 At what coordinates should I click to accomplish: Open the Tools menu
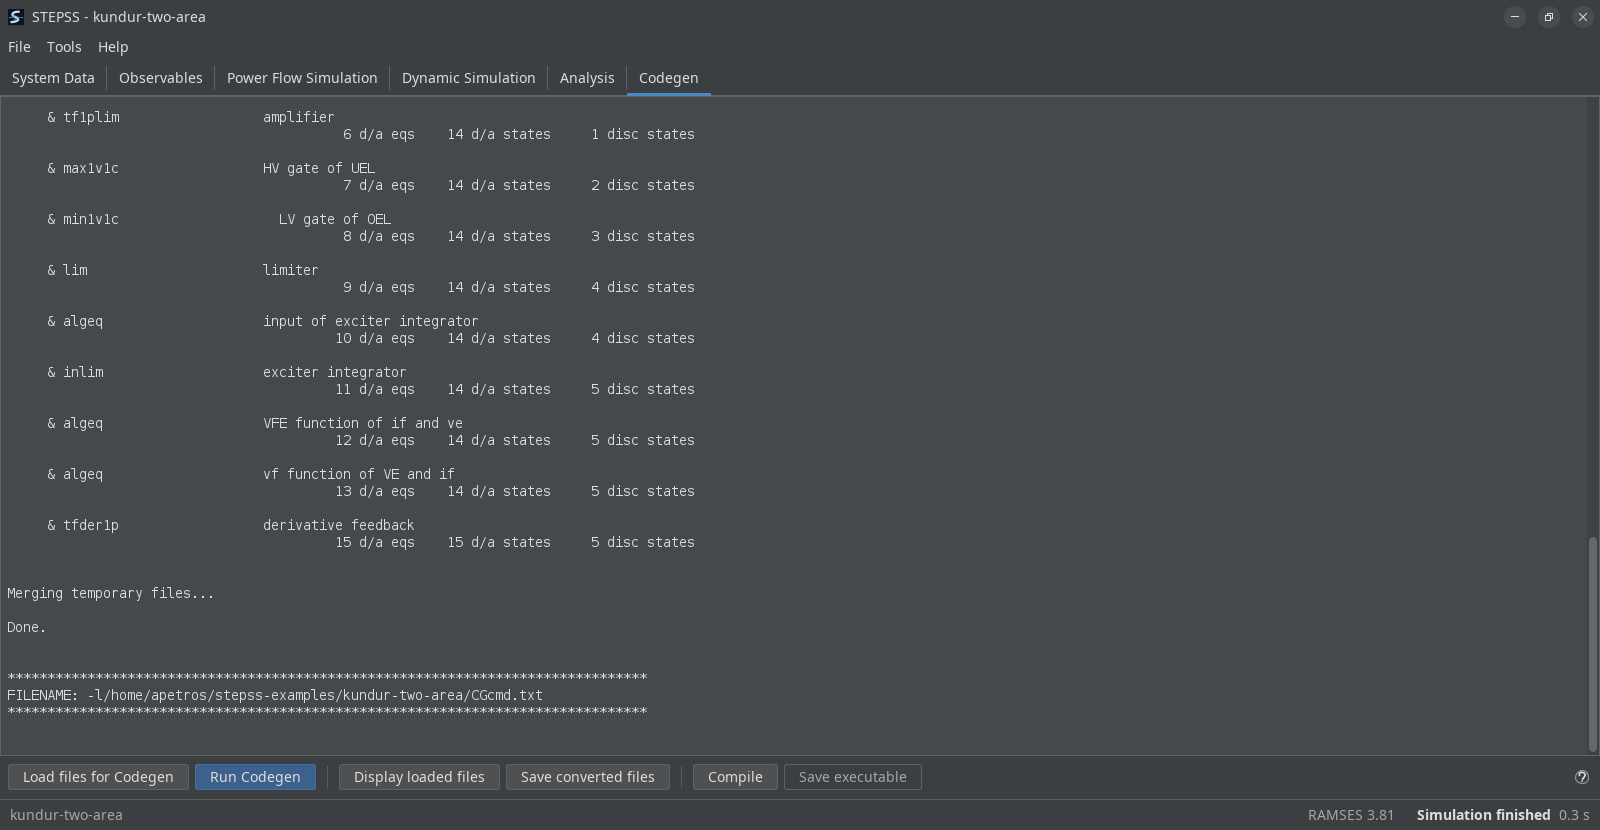(x=64, y=47)
